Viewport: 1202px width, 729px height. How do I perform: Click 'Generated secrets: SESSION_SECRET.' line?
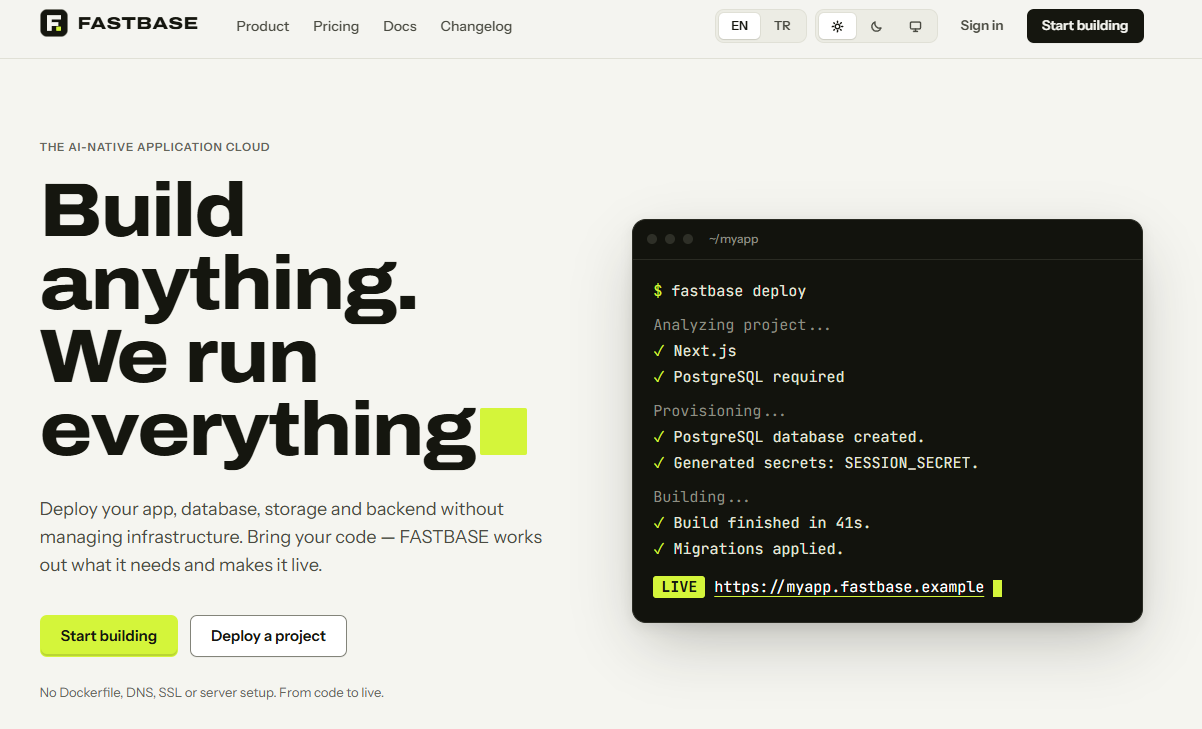[x=816, y=463]
